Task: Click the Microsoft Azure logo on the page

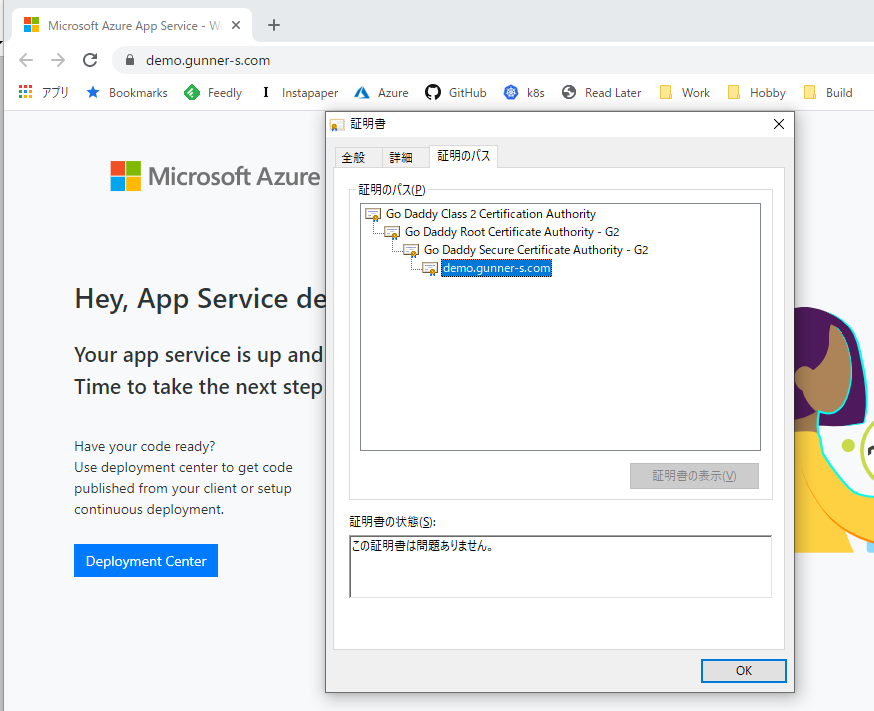Action: click(x=215, y=176)
